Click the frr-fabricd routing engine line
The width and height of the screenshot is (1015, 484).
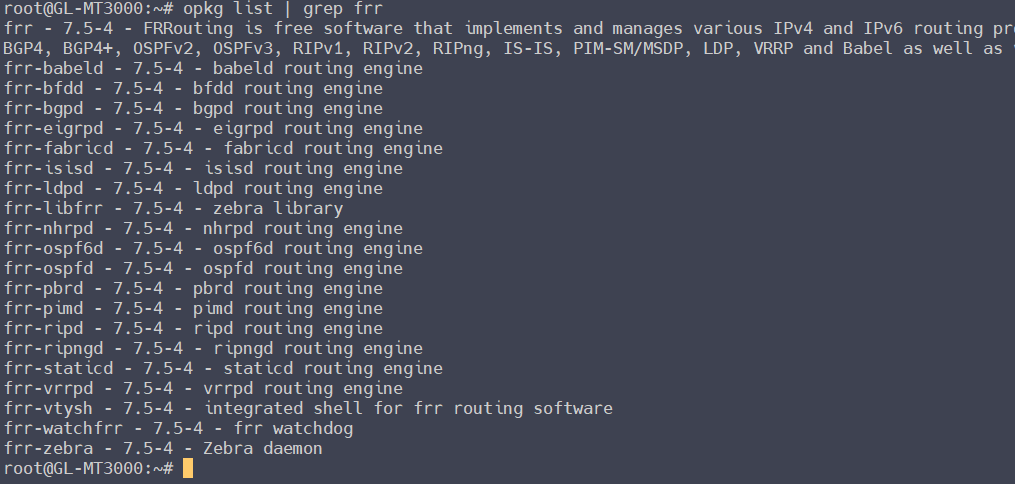coord(223,149)
